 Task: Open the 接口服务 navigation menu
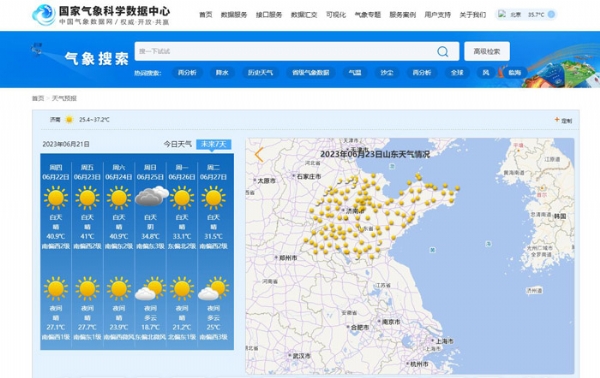(x=269, y=15)
